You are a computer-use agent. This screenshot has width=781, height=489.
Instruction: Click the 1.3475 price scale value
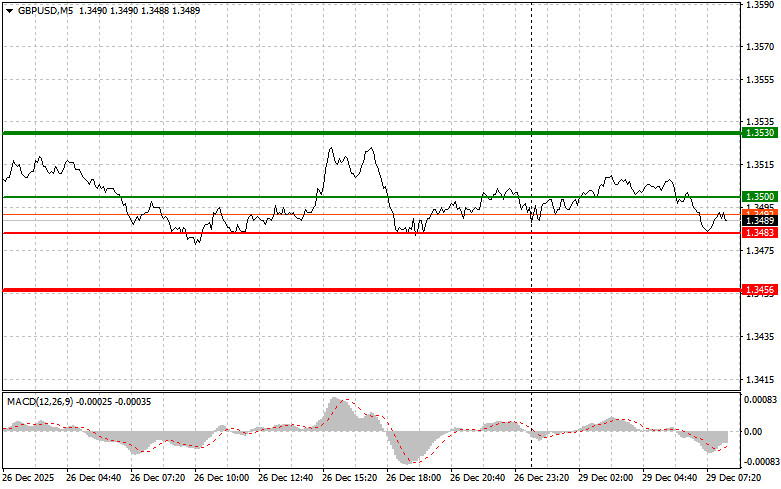(x=760, y=250)
